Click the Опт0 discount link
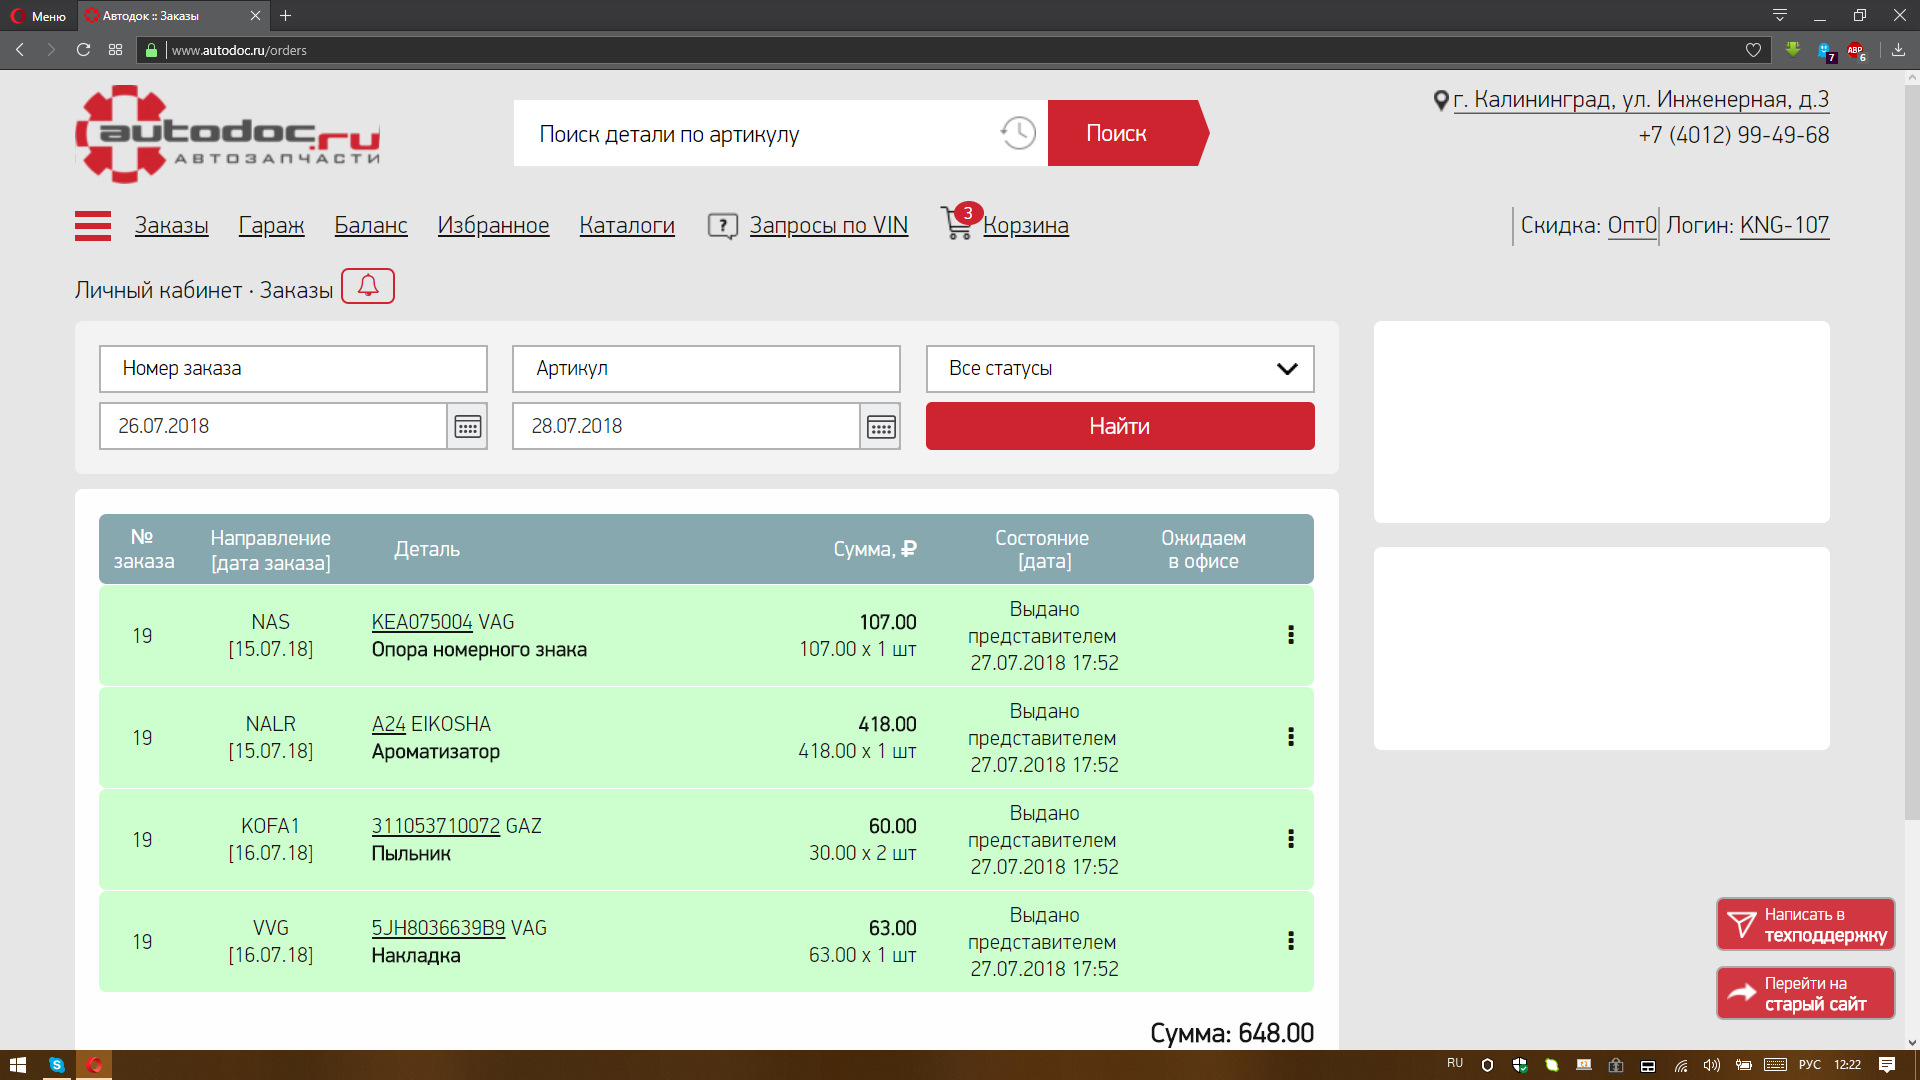The height and width of the screenshot is (1080, 1920). tap(1632, 226)
